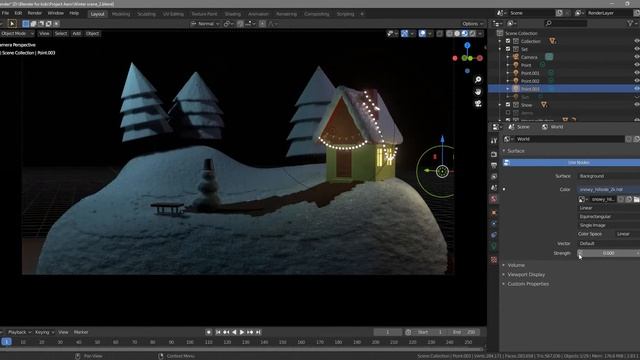Image resolution: width=640 pixels, height=360 pixels.
Task: Open the Options dropdown in viewport header
Action: [472, 24]
